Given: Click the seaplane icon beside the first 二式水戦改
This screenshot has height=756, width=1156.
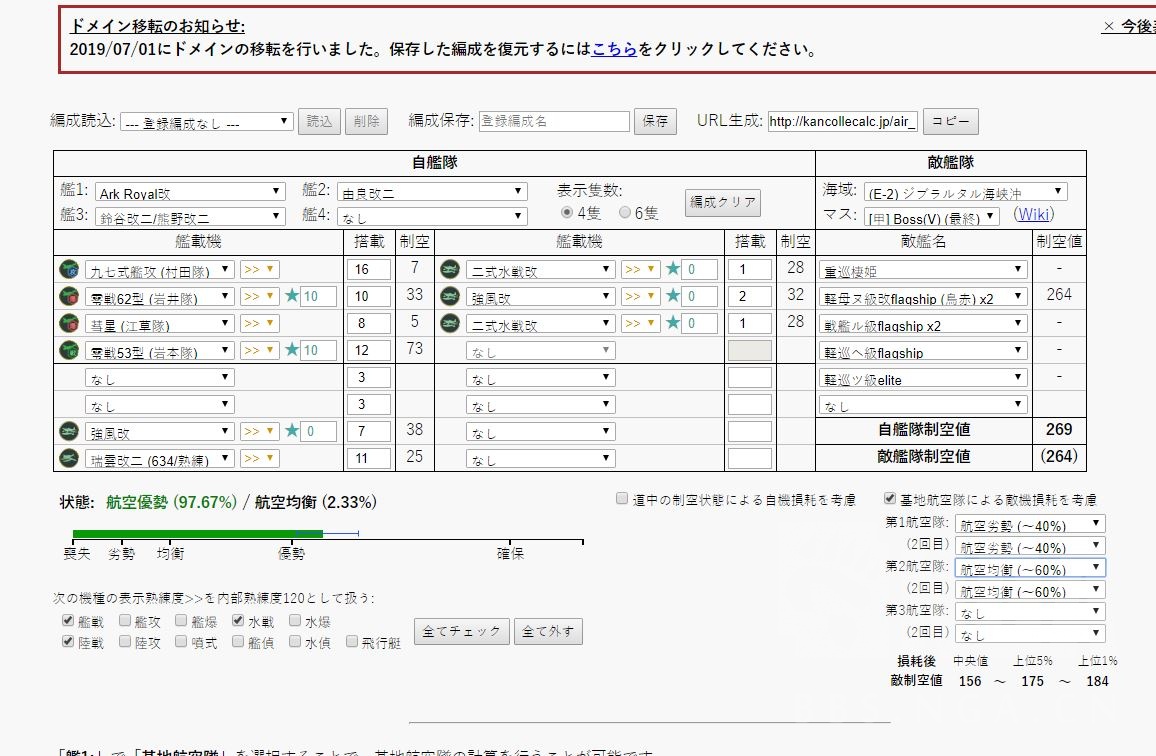Looking at the screenshot, I should pos(452,268).
